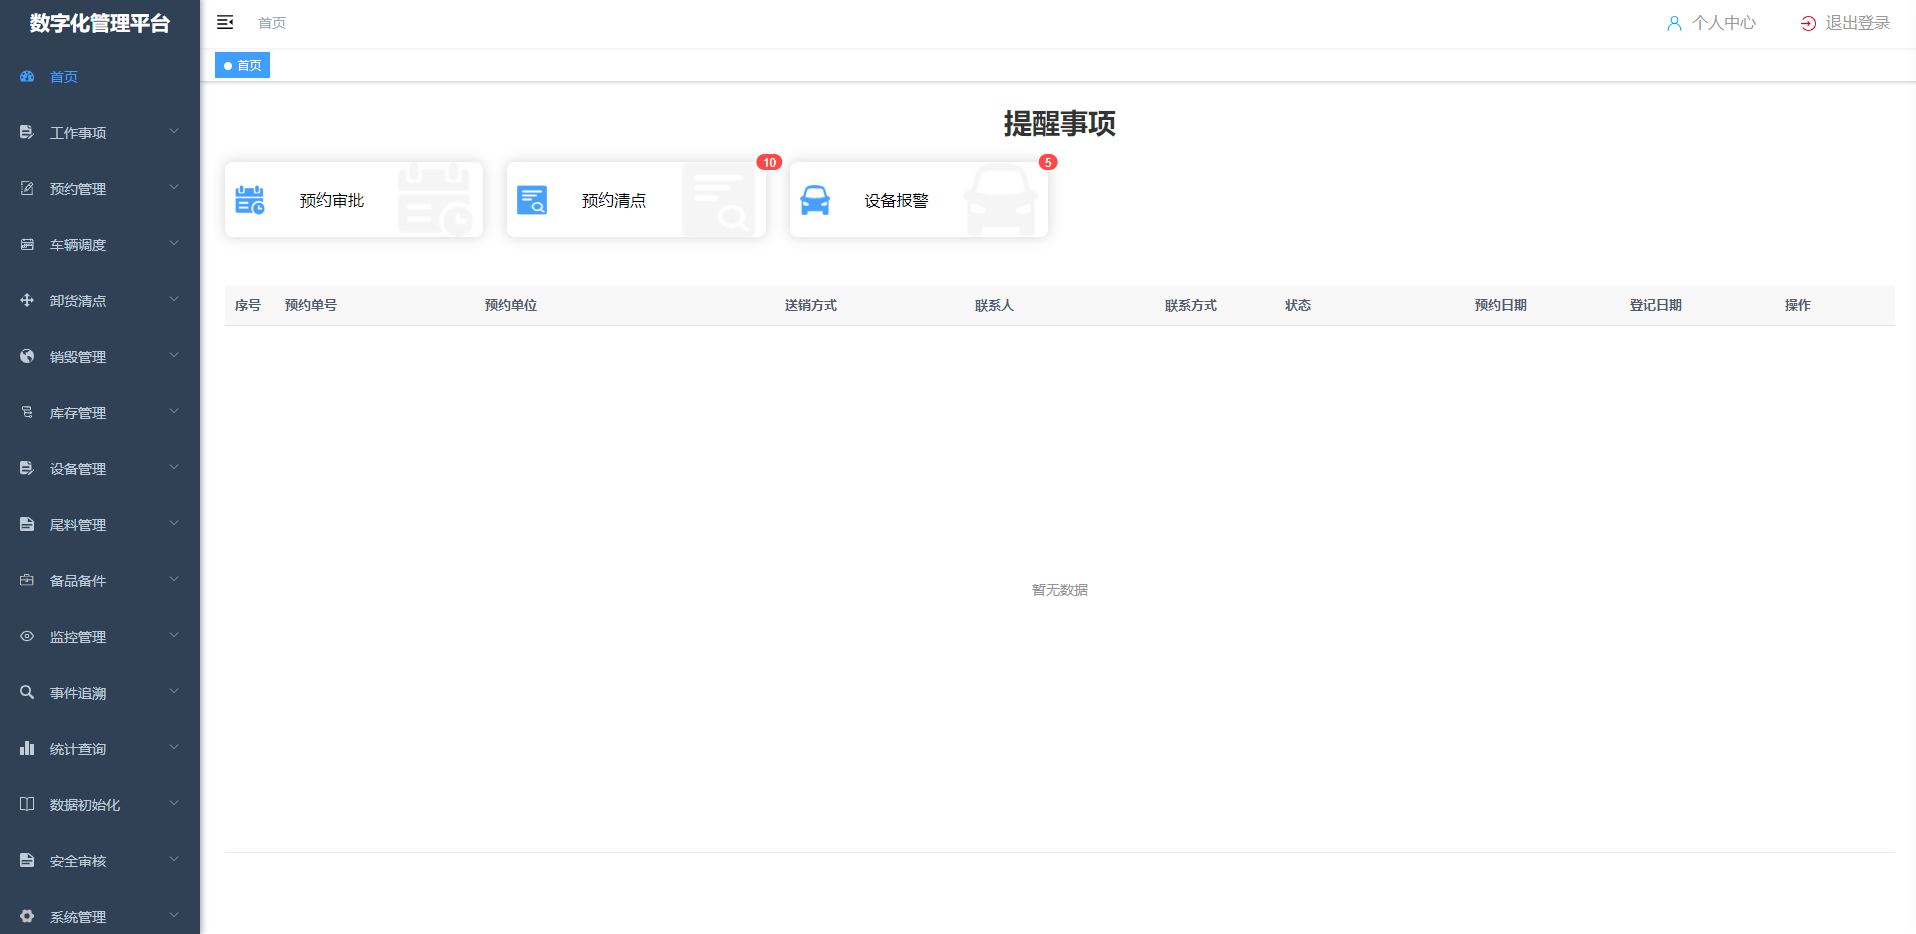Click the 尾料管理 document icon
The width and height of the screenshot is (1916, 934).
point(27,524)
